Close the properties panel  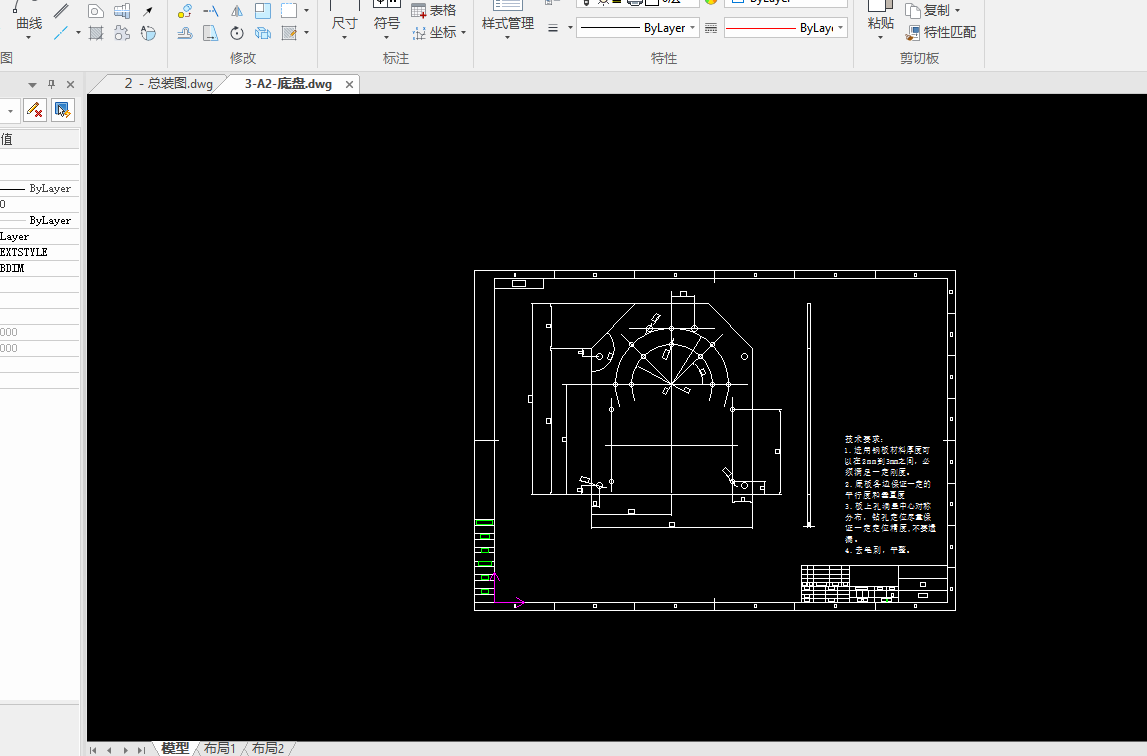[70, 84]
